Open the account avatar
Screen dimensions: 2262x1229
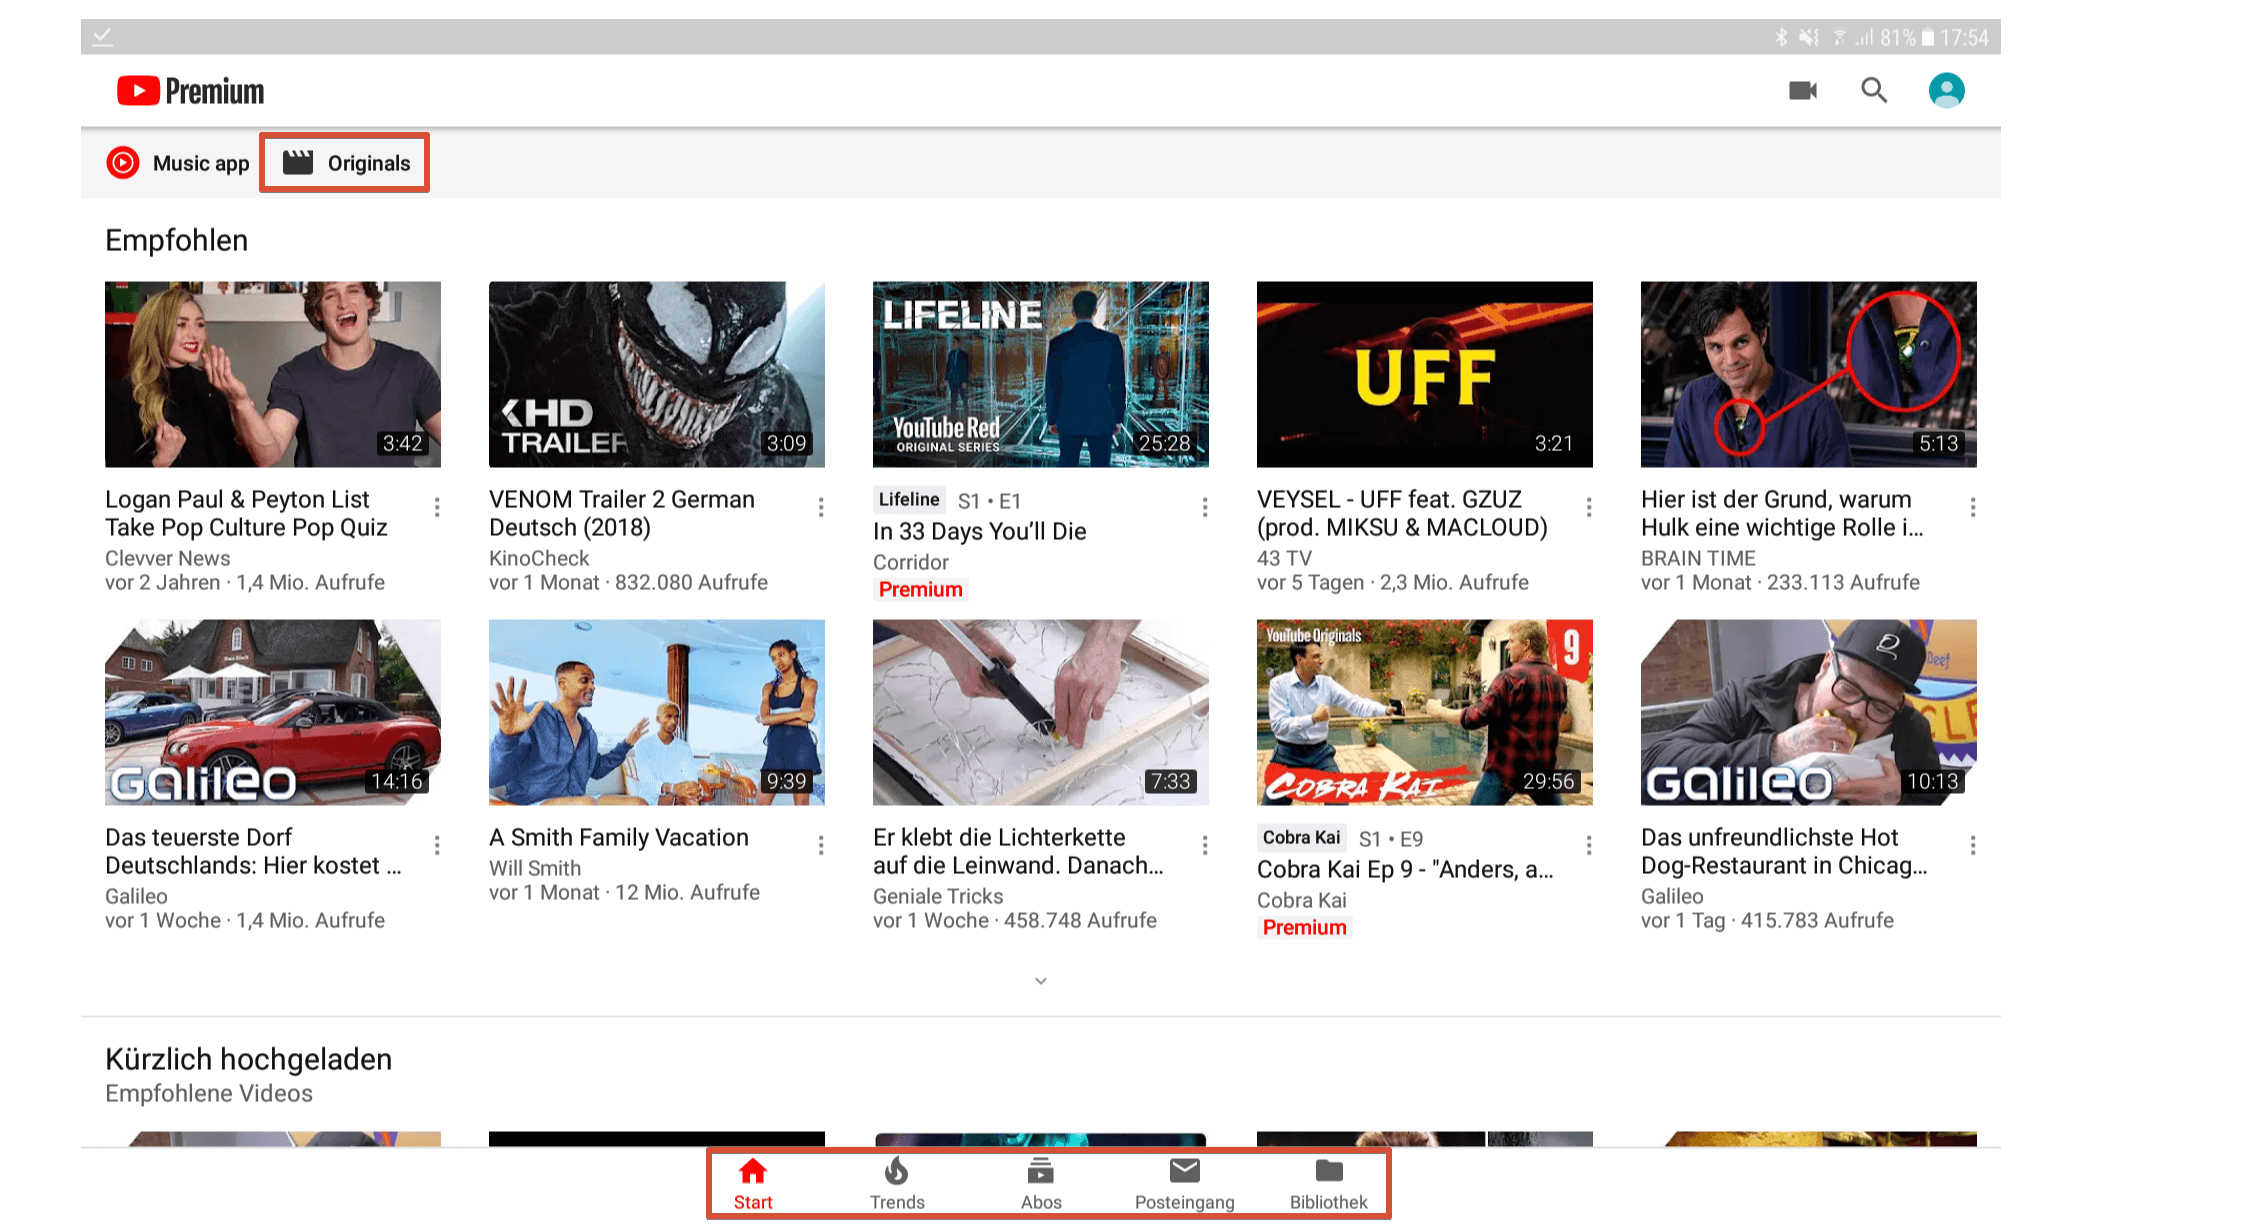(1946, 91)
